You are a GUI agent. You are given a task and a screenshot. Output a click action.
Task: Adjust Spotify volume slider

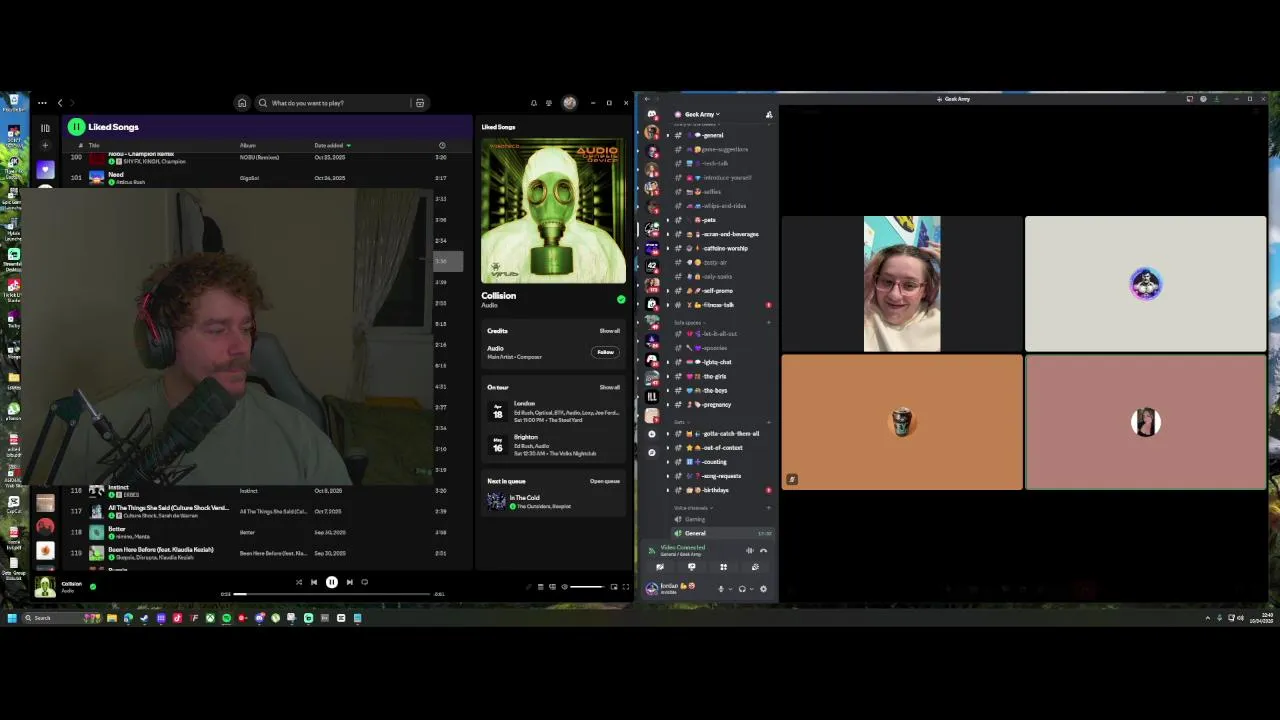click(587, 587)
